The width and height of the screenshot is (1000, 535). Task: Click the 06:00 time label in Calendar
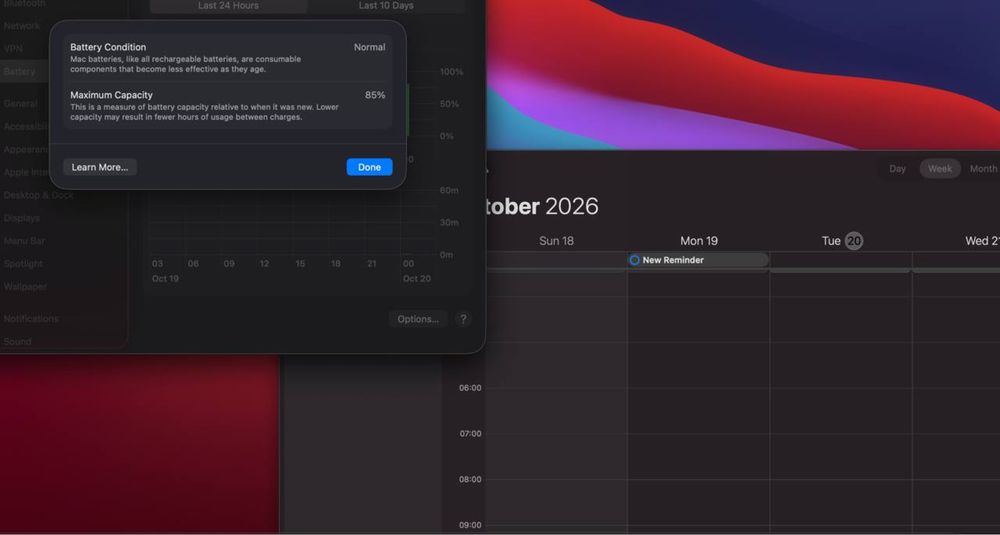tap(470, 388)
